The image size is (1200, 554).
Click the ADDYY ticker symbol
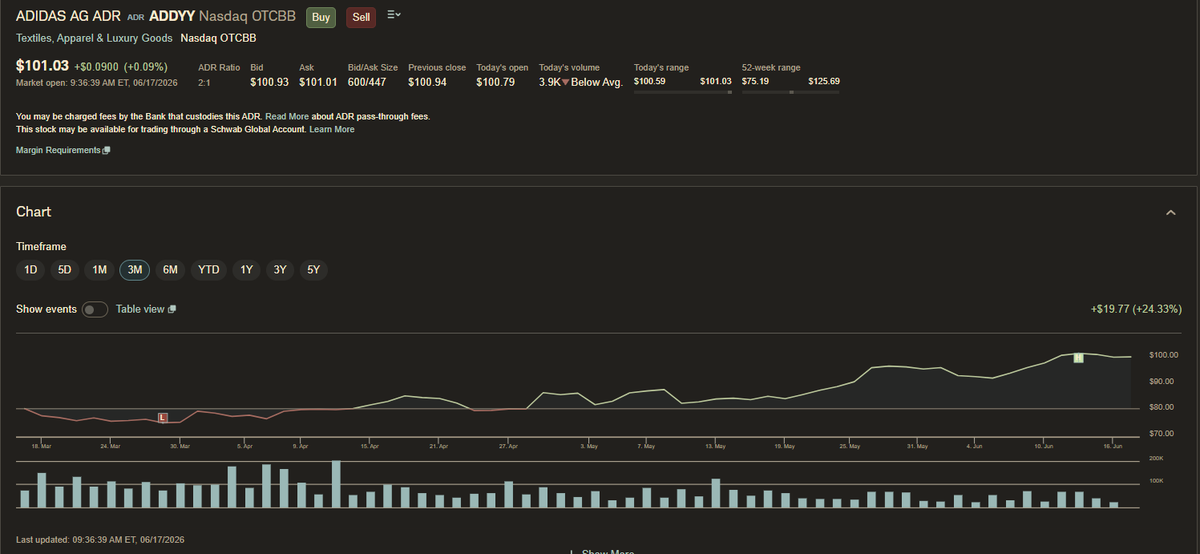pyautogui.click(x=172, y=16)
